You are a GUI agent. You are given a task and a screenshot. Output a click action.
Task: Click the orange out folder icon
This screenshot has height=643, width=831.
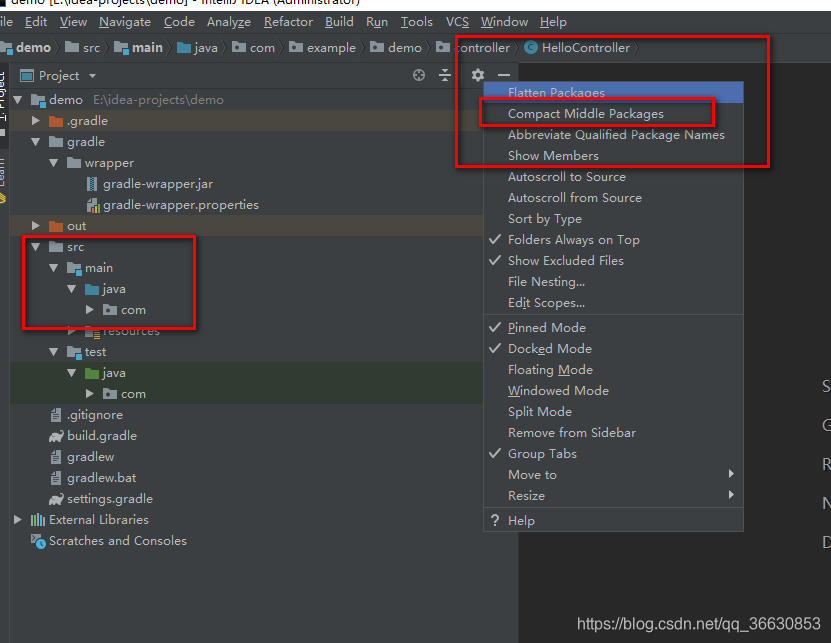(56, 226)
